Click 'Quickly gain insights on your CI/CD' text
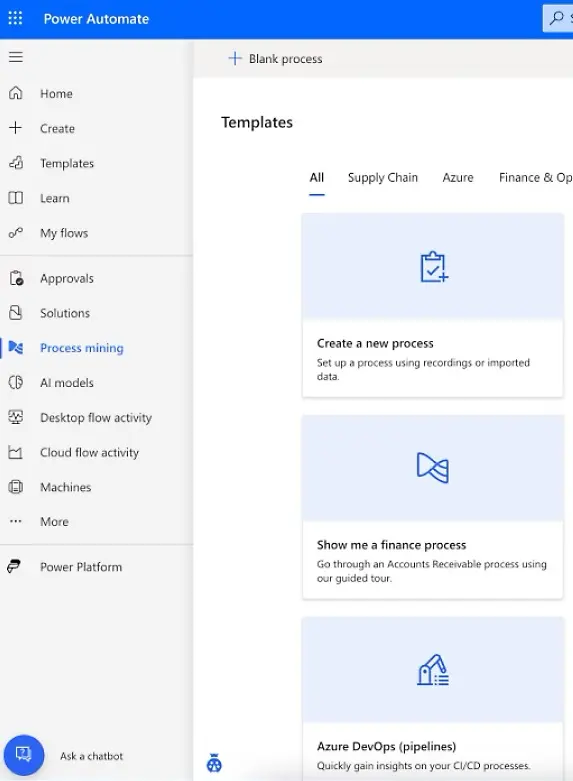Screen dimensions: 573x781 (423, 766)
